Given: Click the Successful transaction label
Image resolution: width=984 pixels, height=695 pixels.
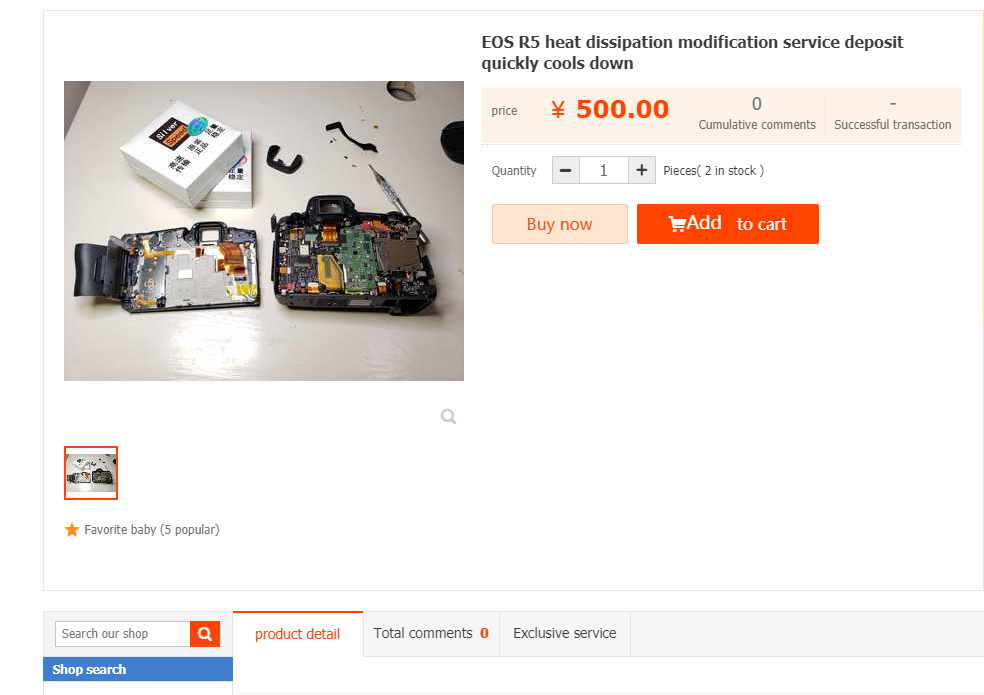Looking at the screenshot, I should coord(892,125).
